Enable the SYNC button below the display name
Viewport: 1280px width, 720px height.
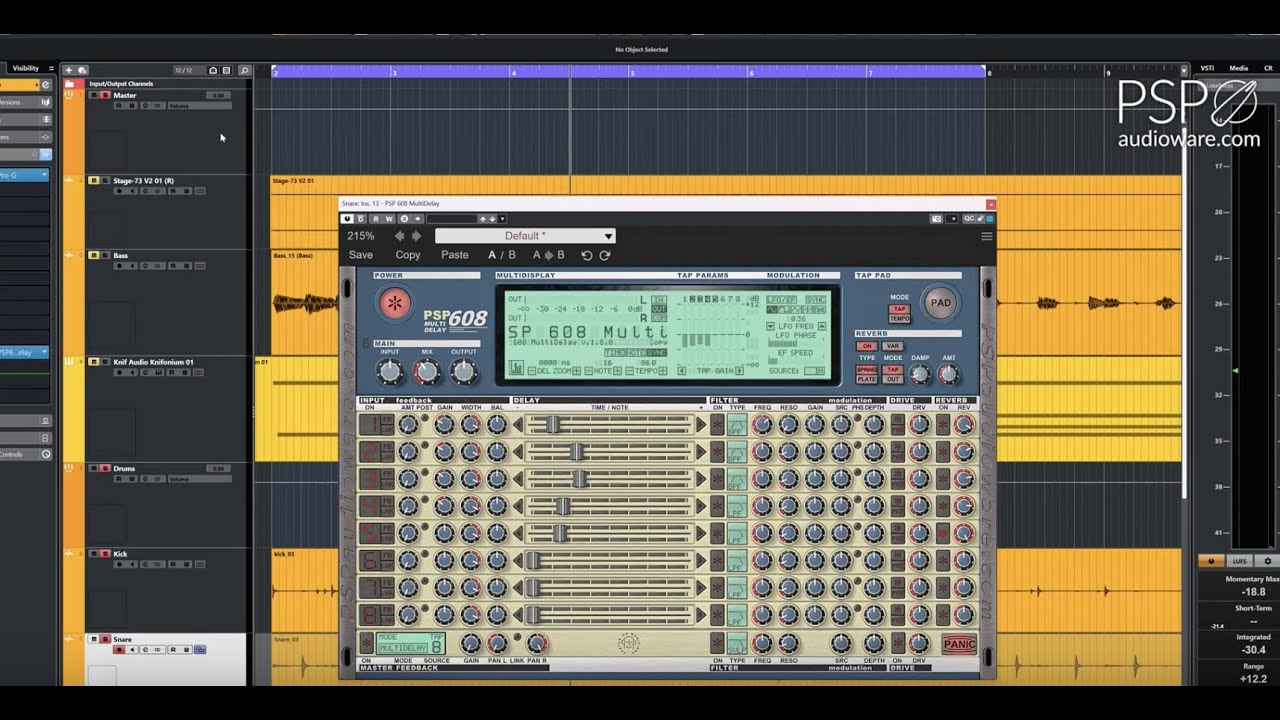pos(657,353)
